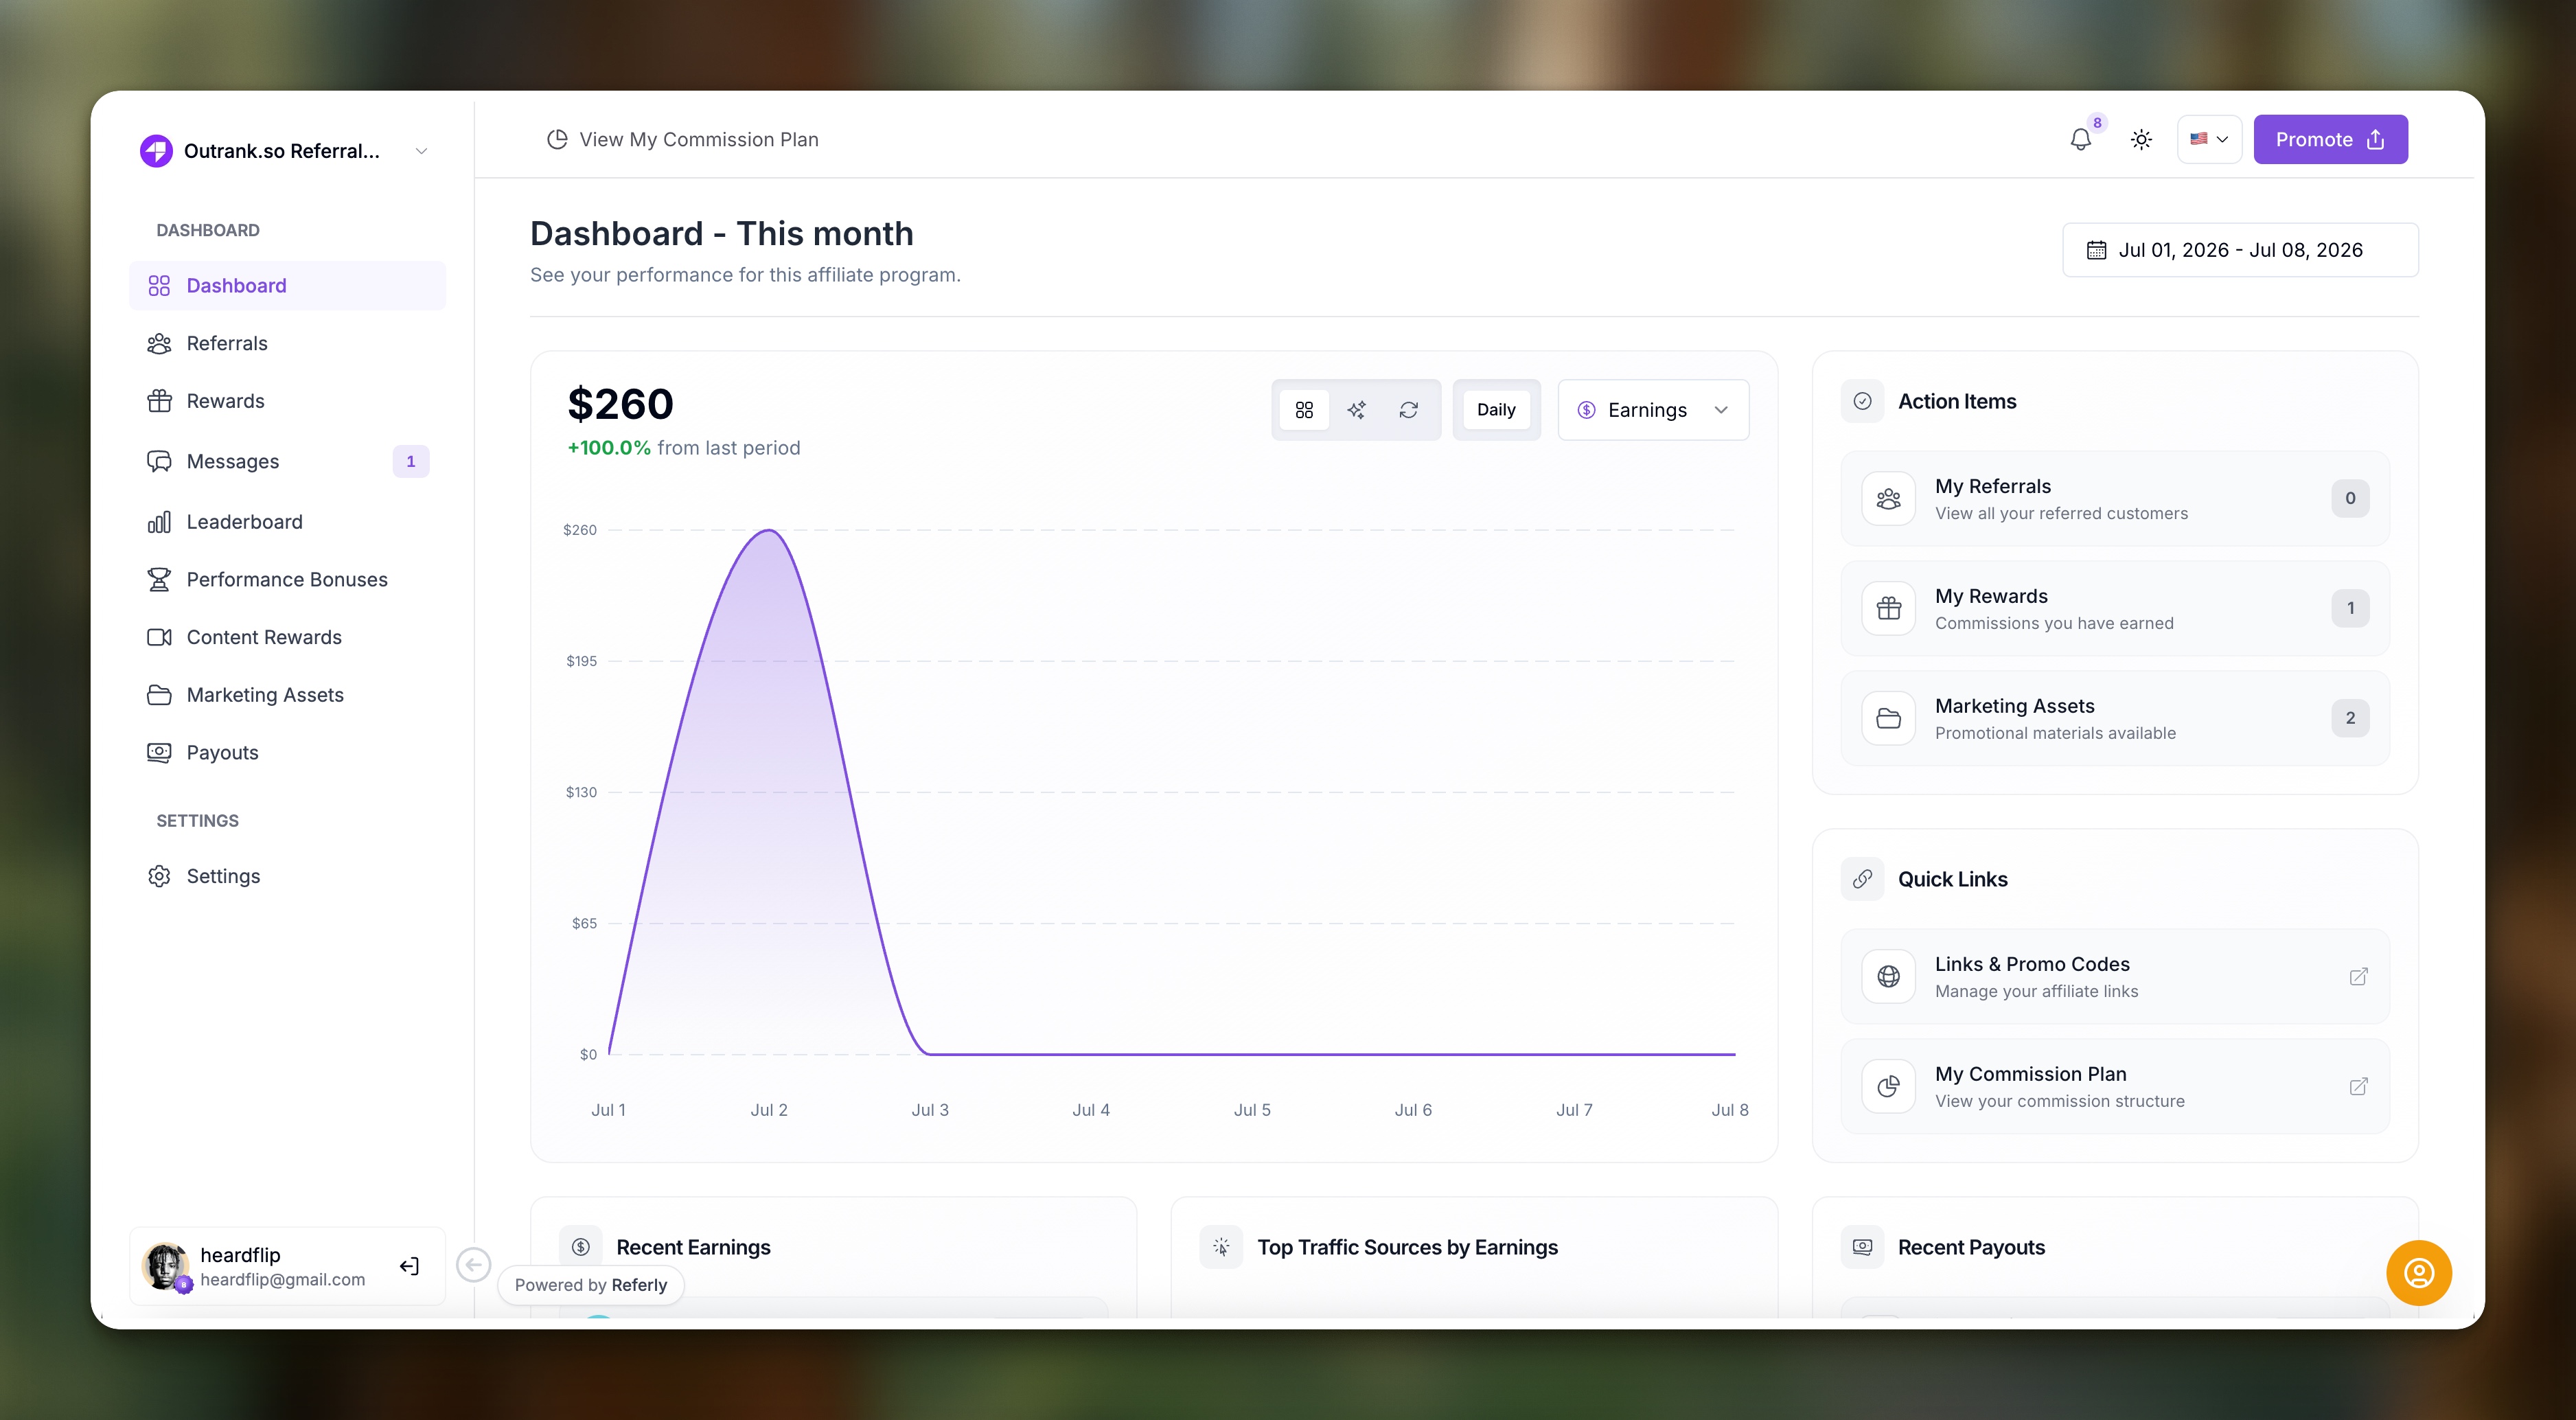Screen dimensions: 2576x1420
Task: Click the Outrank.so program logo
Action: pos(156,151)
